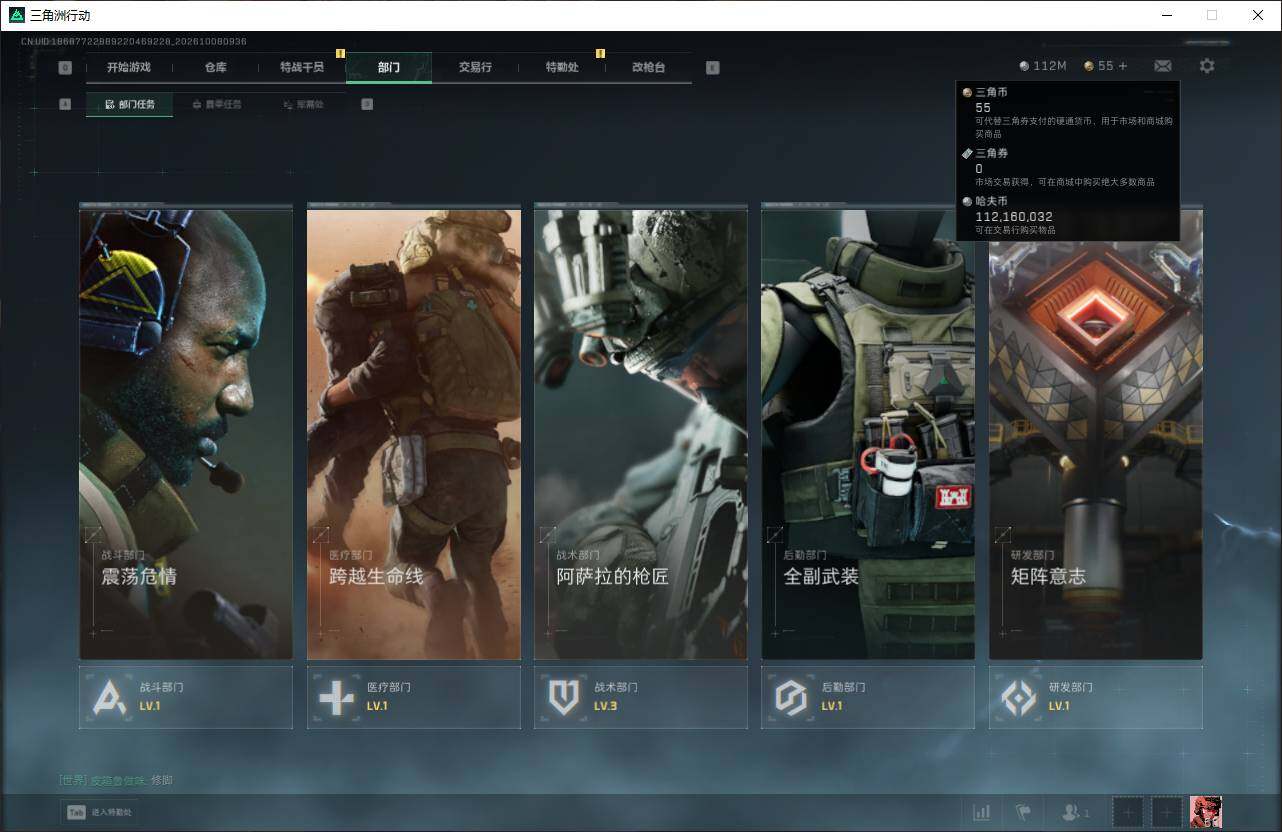
Task: Click the 战斗部门 emblem icon
Action: pyautogui.click(x=109, y=697)
